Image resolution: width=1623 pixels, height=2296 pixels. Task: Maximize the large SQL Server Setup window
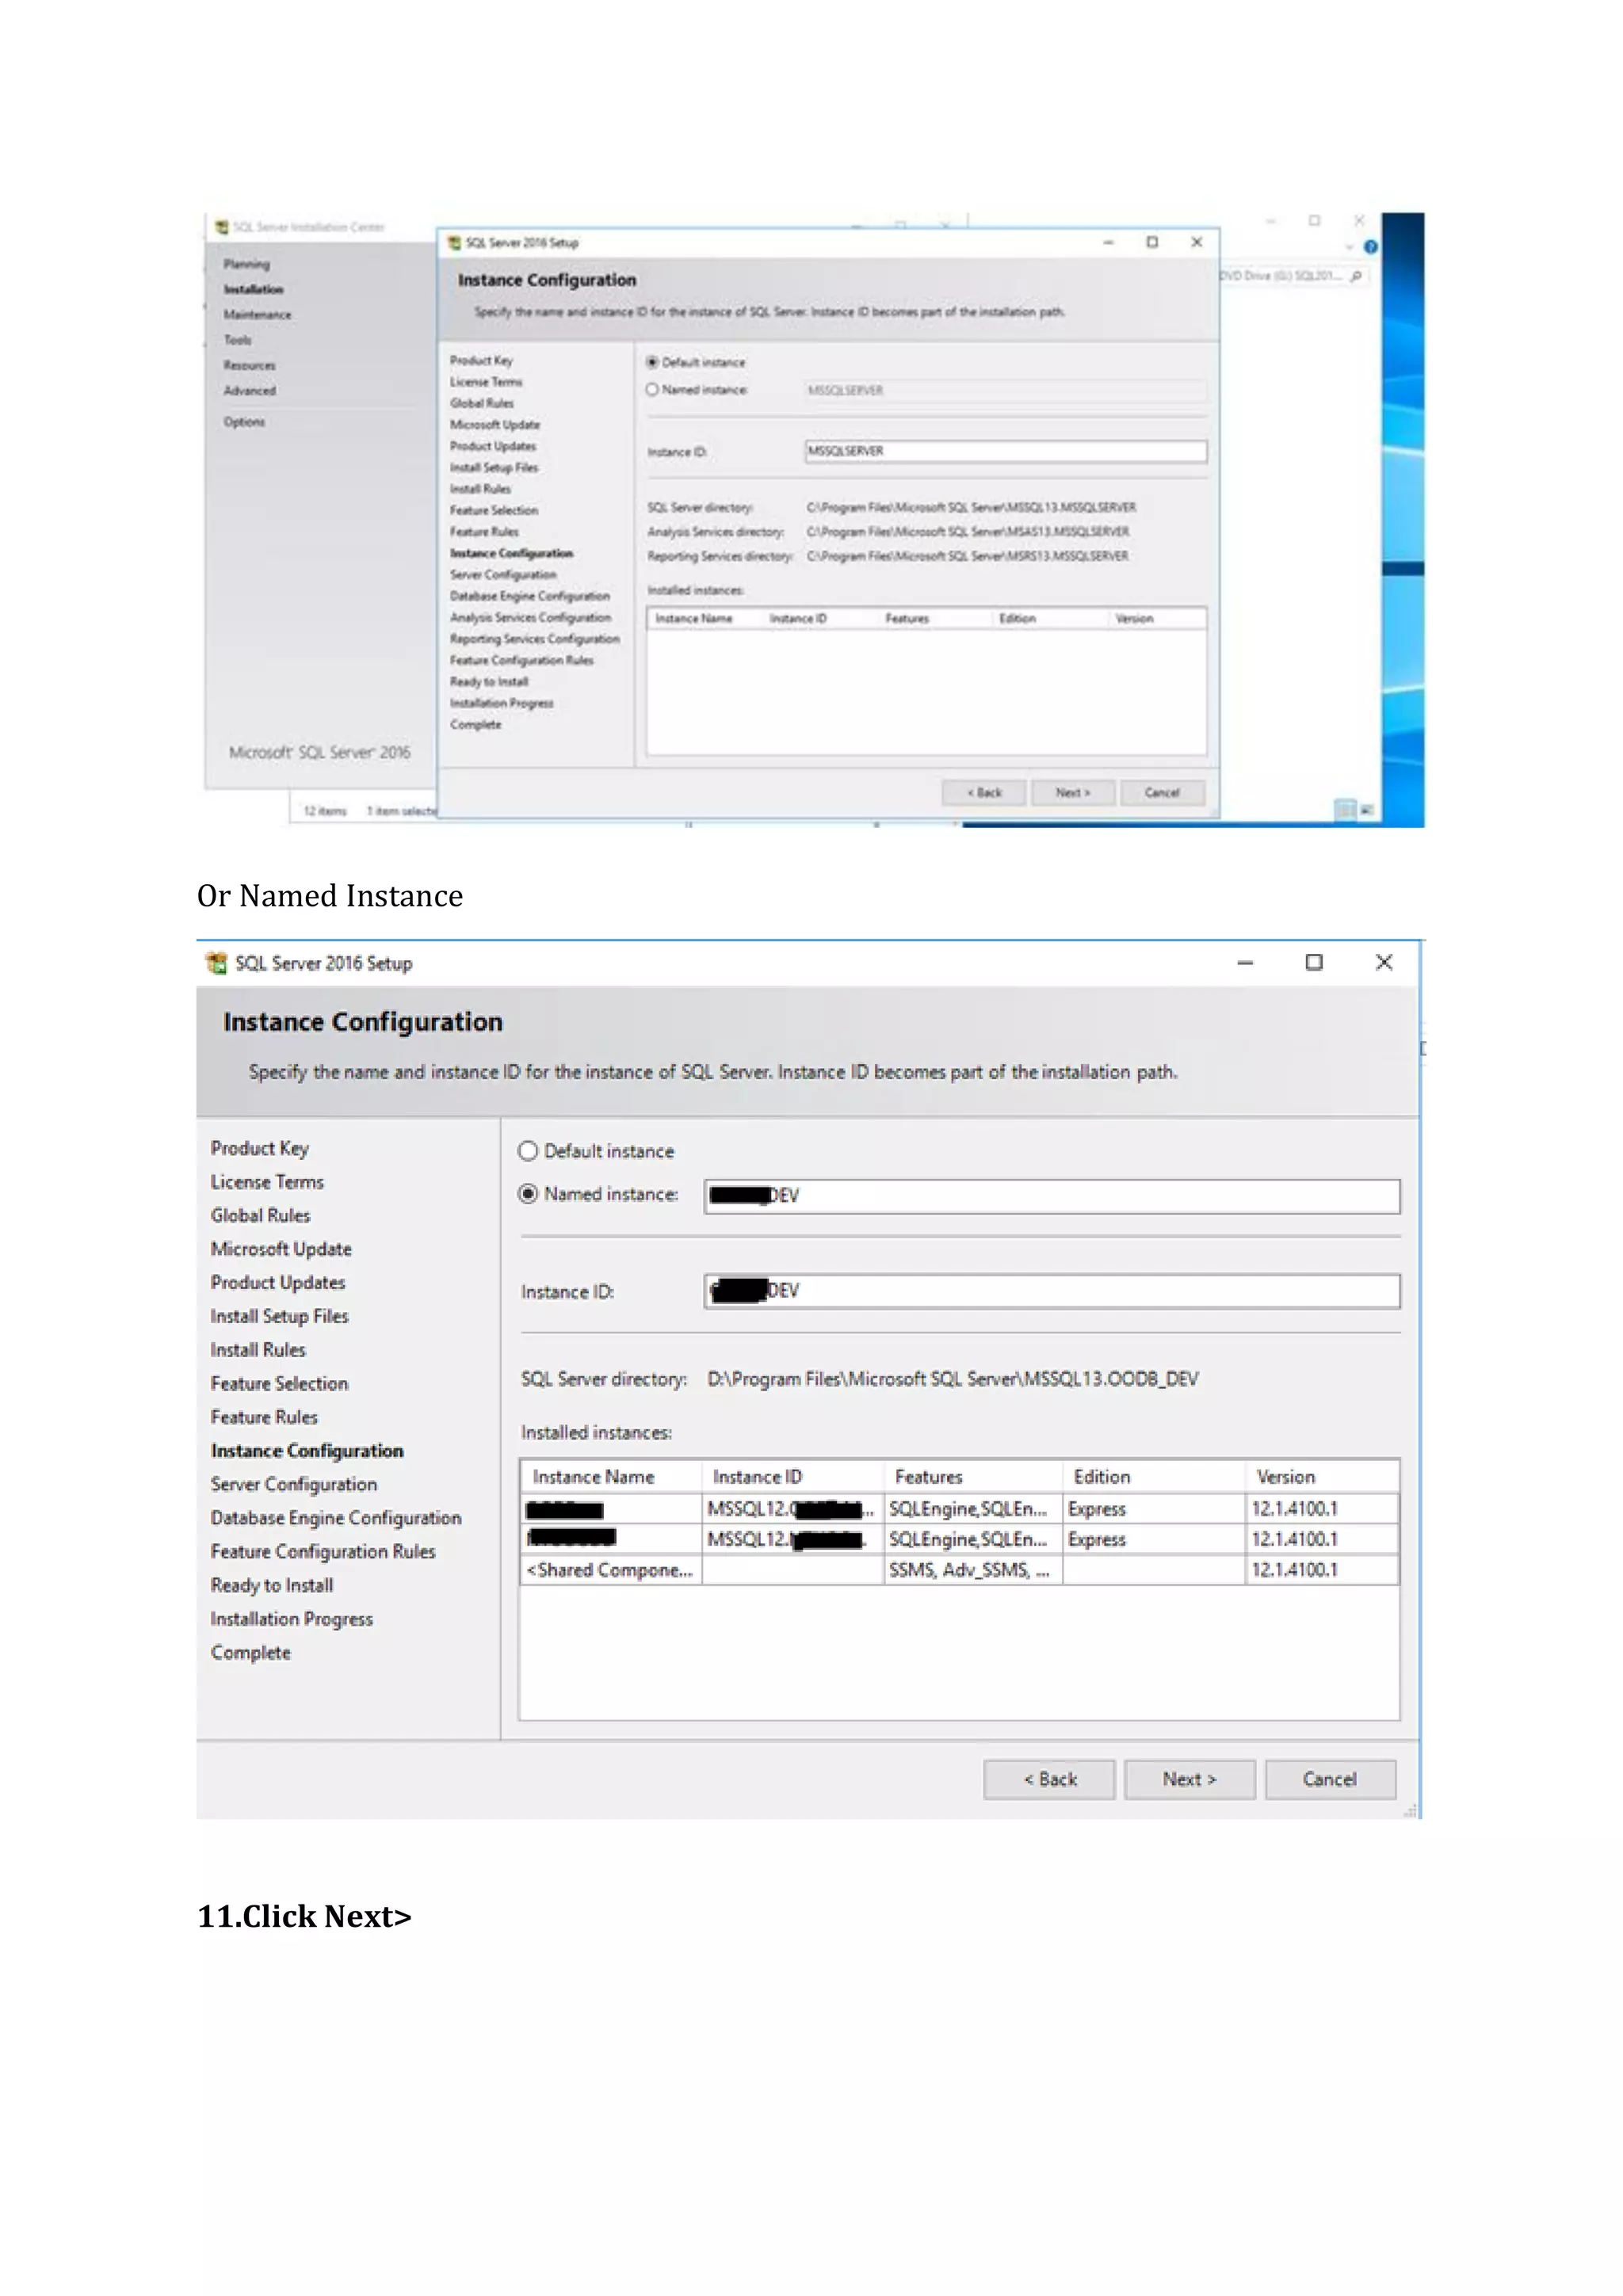(x=1313, y=962)
